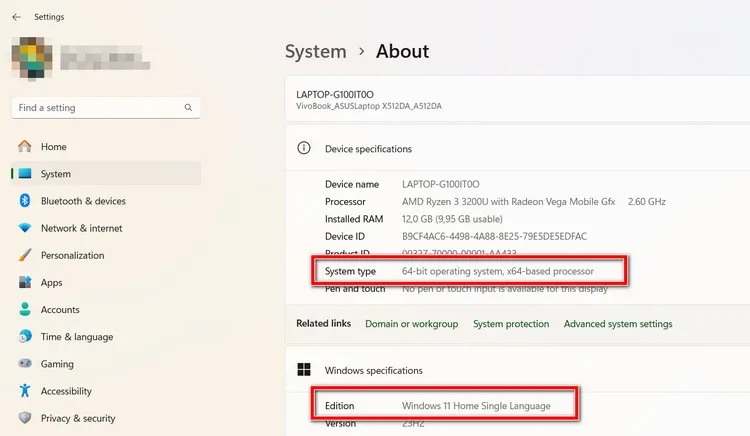The height and width of the screenshot is (436, 750).
Task: Open Accounts settings
Action: pyautogui.click(x=60, y=310)
